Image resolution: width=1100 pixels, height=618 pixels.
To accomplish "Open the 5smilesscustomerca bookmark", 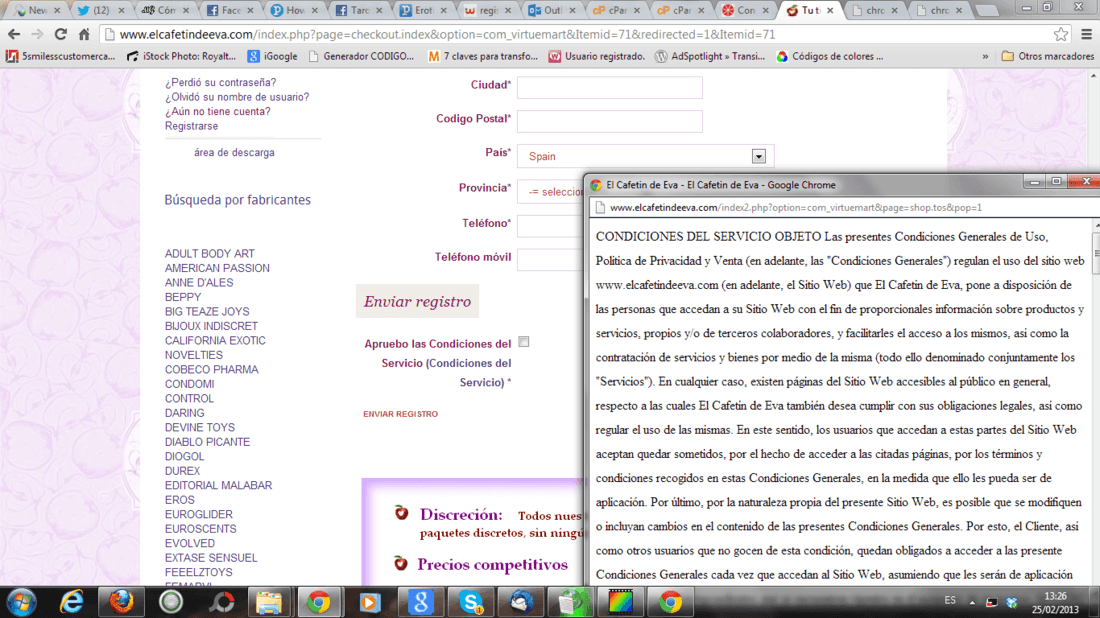I will click(60, 56).
